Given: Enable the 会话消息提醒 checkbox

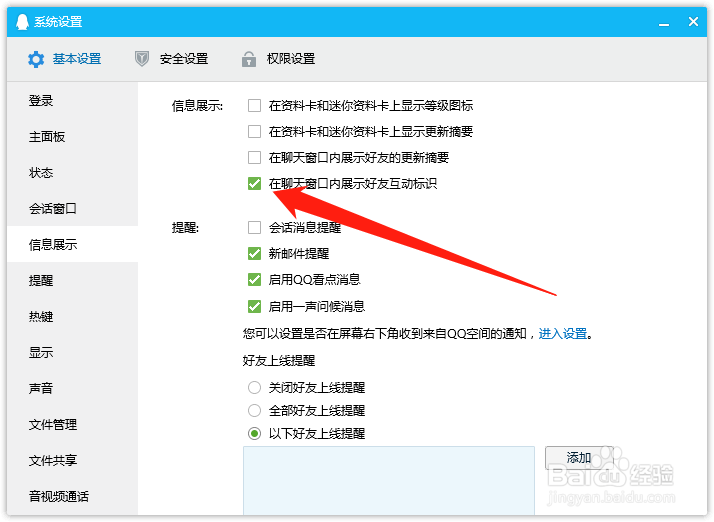Looking at the screenshot, I should click(x=255, y=227).
